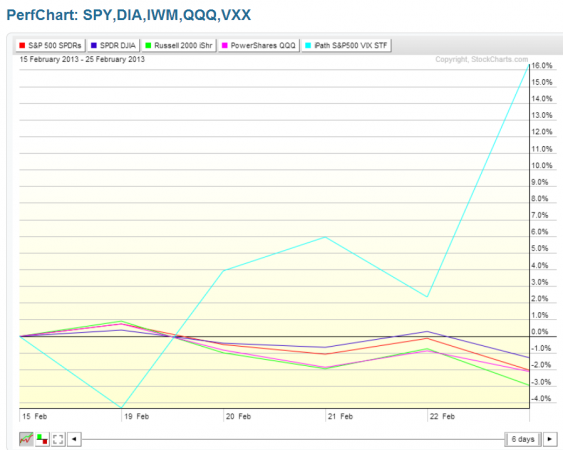Click the date range slider track
This screenshot has height=450, width=563.
pyautogui.click(x=293, y=439)
